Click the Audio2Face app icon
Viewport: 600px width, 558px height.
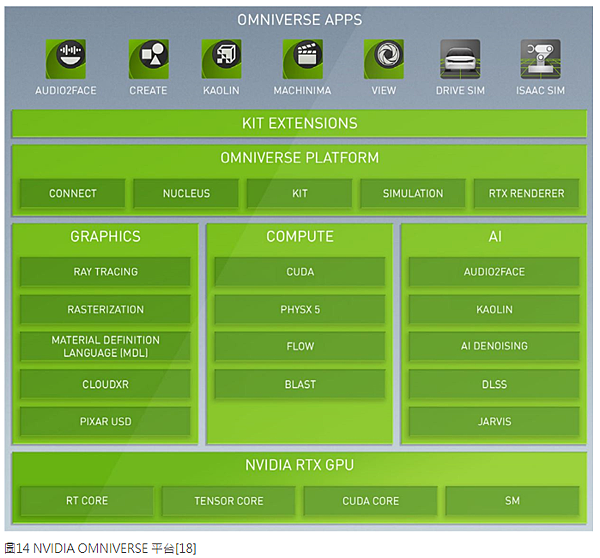(x=65, y=59)
